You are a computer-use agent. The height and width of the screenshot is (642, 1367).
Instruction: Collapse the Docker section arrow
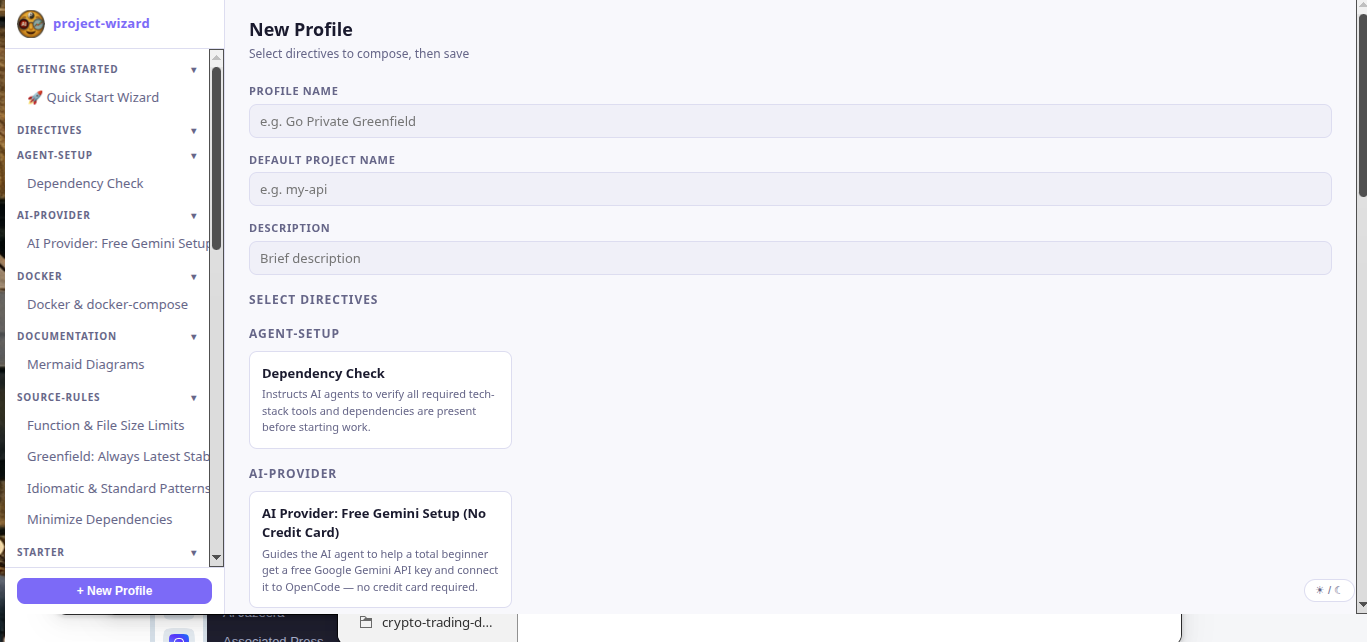coord(194,277)
